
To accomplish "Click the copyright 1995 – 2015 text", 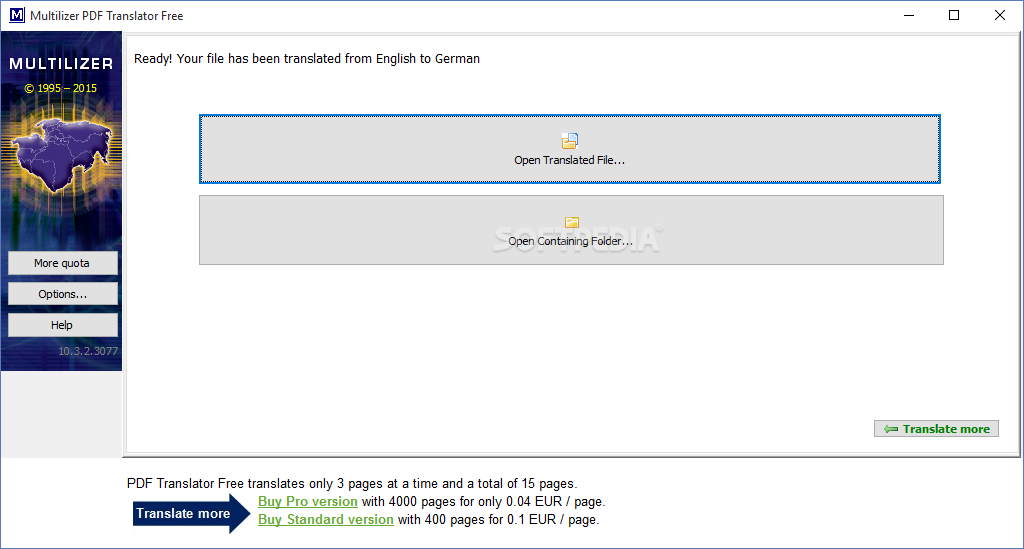I will pos(61,88).
